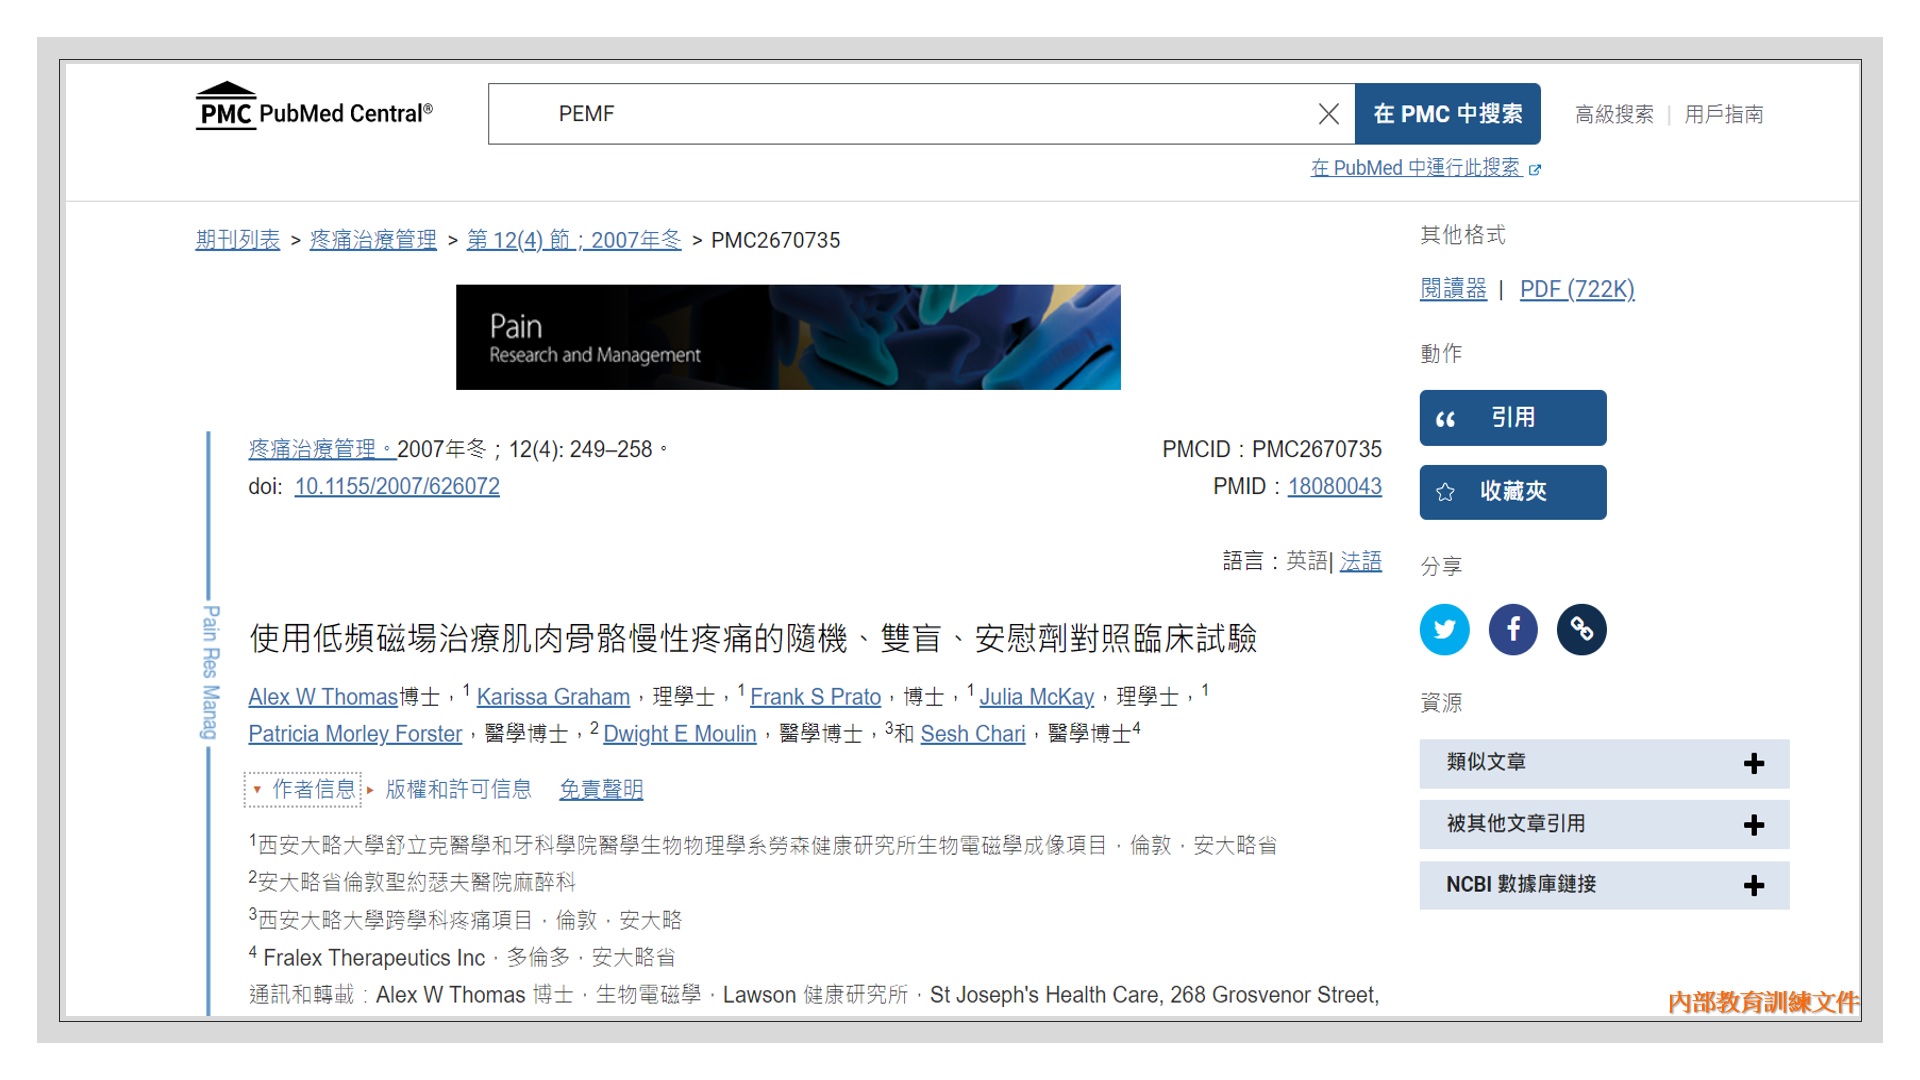1920x1080 pixels.
Task: Open author Patricia Morley Forster
Action: pyautogui.click(x=355, y=734)
